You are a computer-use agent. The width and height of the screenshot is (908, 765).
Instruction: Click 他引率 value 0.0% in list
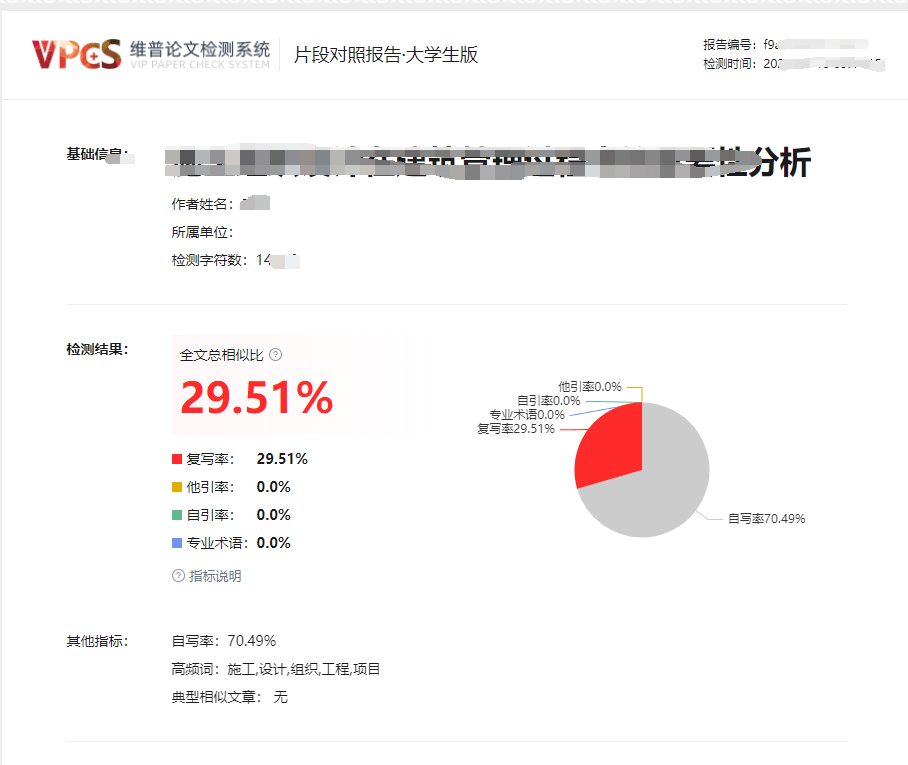273,487
